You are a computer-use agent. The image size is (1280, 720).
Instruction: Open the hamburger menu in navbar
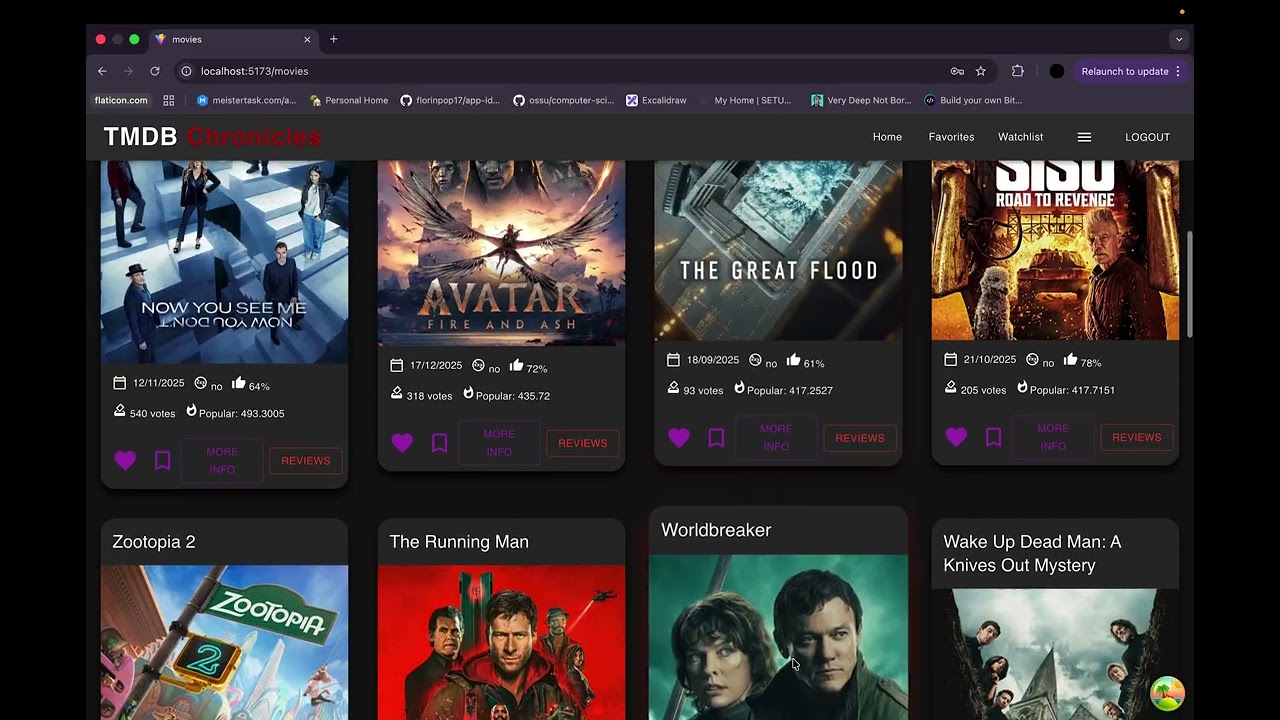tap(1084, 137)
